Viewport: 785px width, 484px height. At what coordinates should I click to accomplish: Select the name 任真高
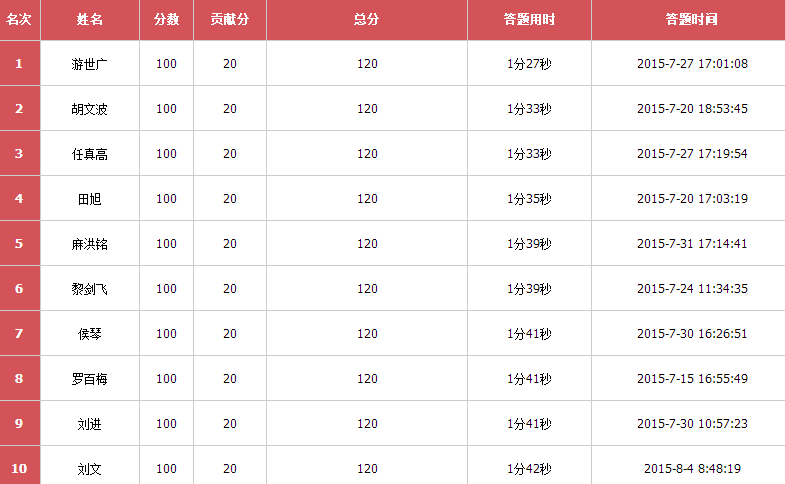pyautogui.click(x=90, y=154)
